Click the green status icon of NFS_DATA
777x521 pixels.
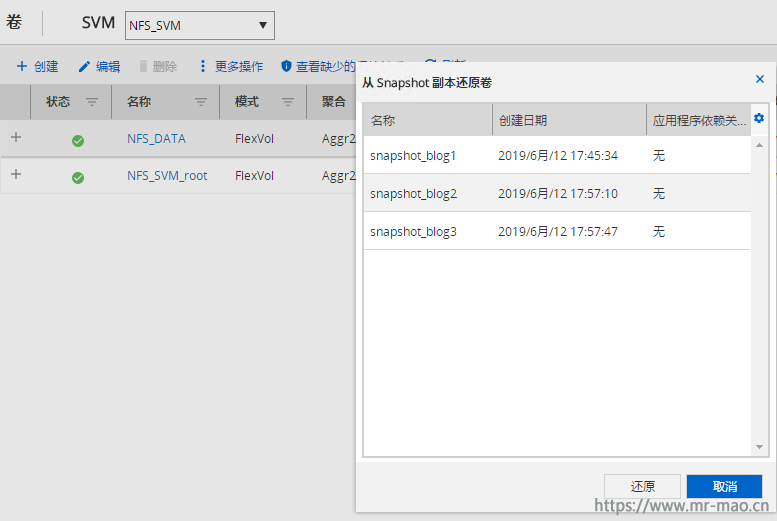[78, 141]
